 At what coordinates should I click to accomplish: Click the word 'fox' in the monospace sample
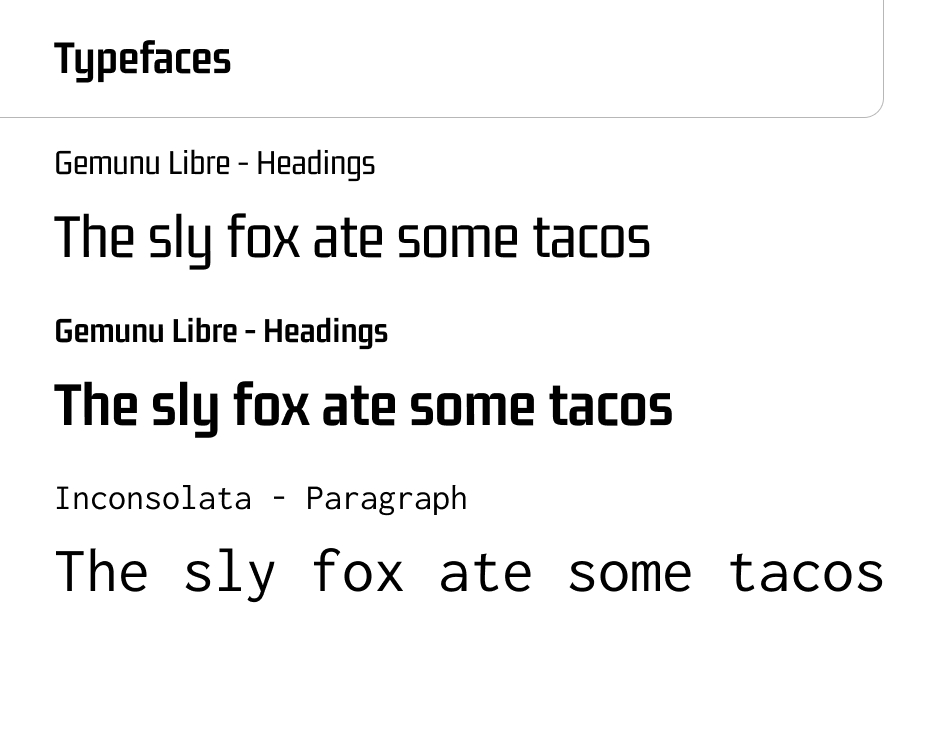pos(358,571)
